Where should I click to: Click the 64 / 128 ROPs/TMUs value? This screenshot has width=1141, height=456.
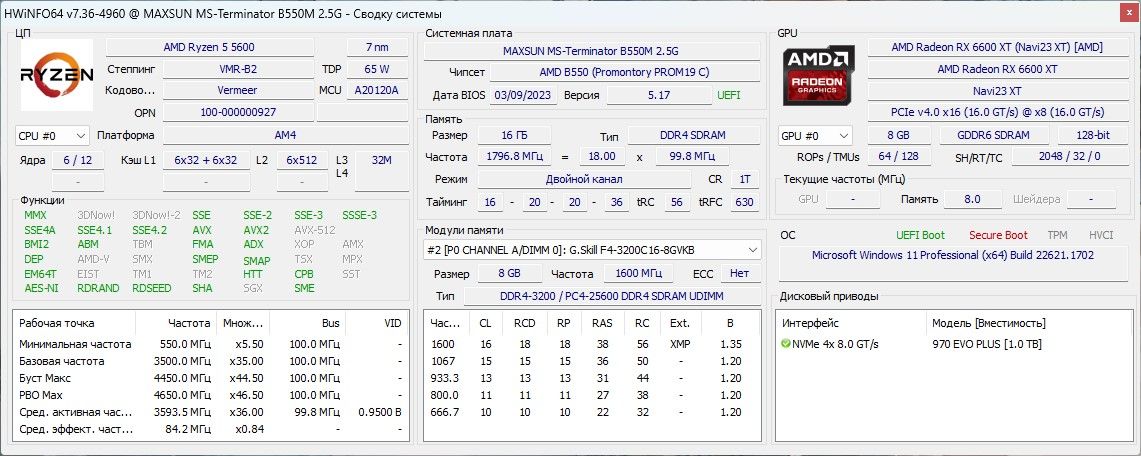click(x=899, y=157)
